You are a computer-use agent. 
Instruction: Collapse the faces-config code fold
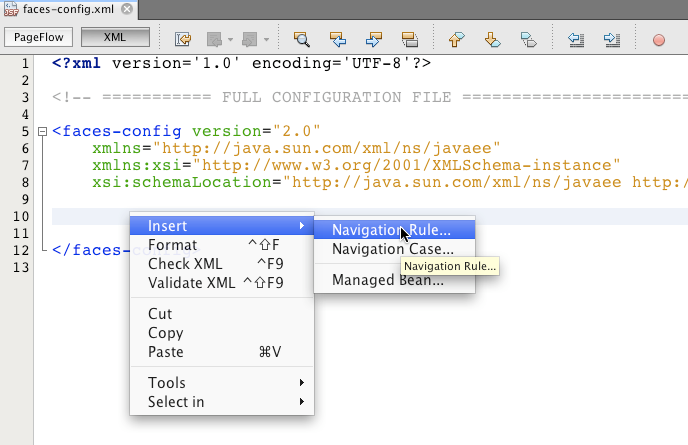click(x=41, y=131)
